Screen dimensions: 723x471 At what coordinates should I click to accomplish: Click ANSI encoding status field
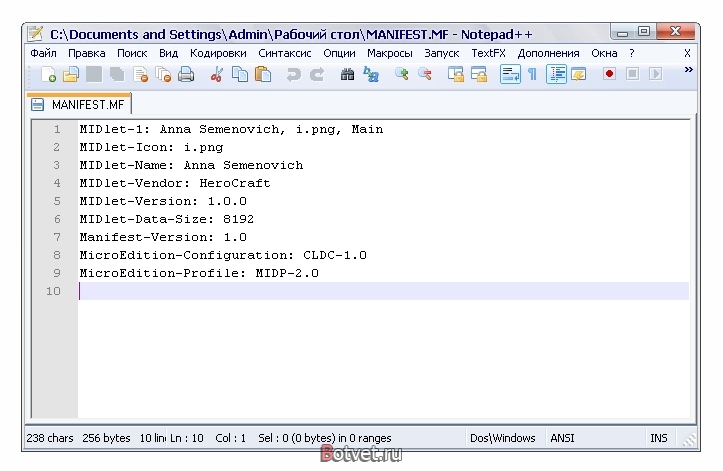click(x=562, y=438)
